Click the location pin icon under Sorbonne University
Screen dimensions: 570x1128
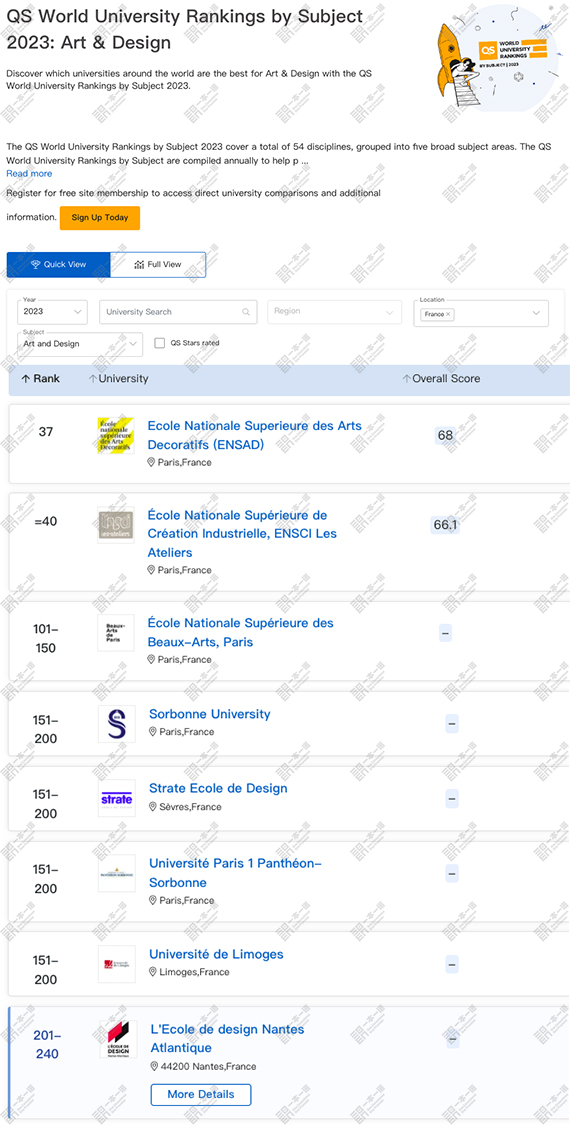(153, 732)
